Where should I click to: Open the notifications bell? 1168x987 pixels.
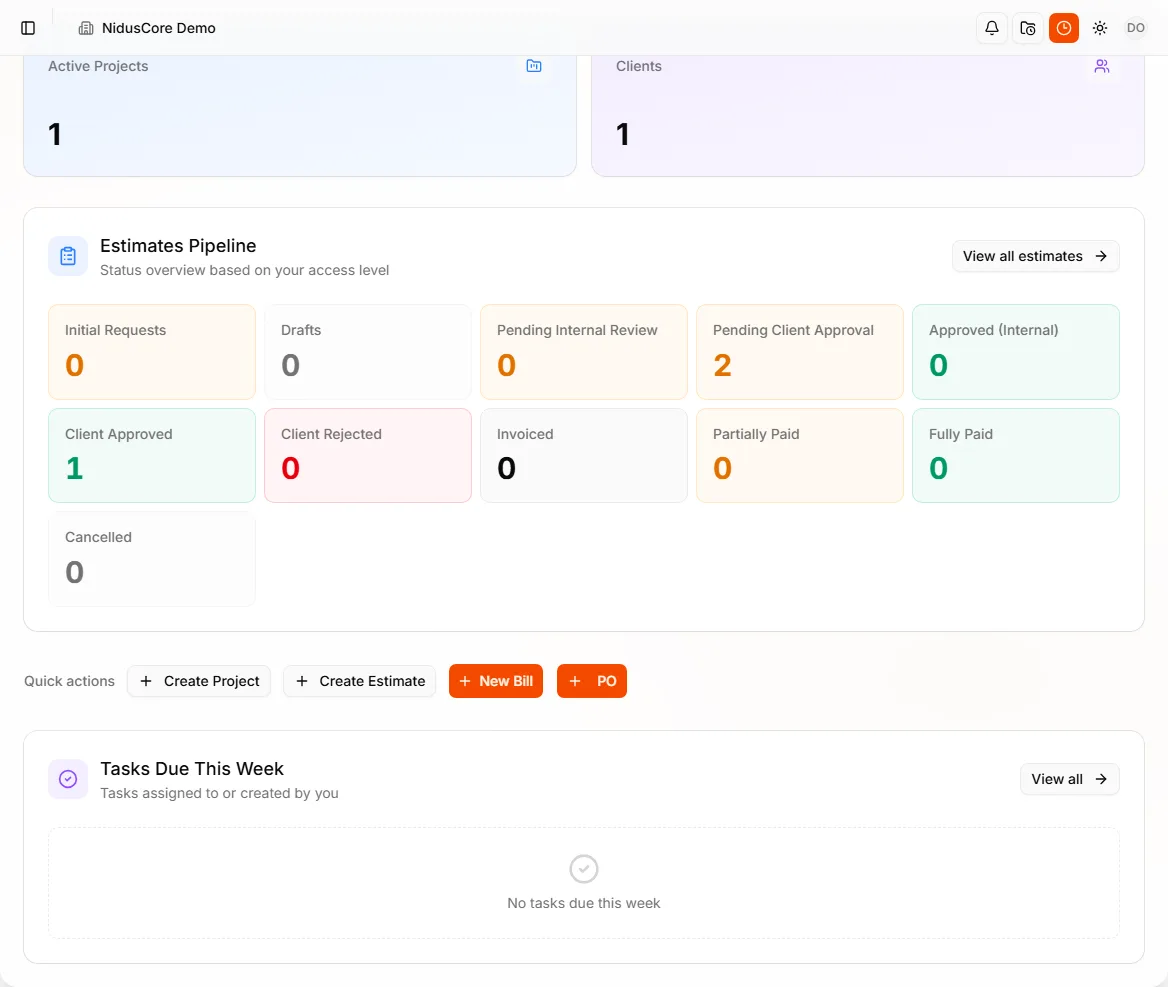coord(991,28)
